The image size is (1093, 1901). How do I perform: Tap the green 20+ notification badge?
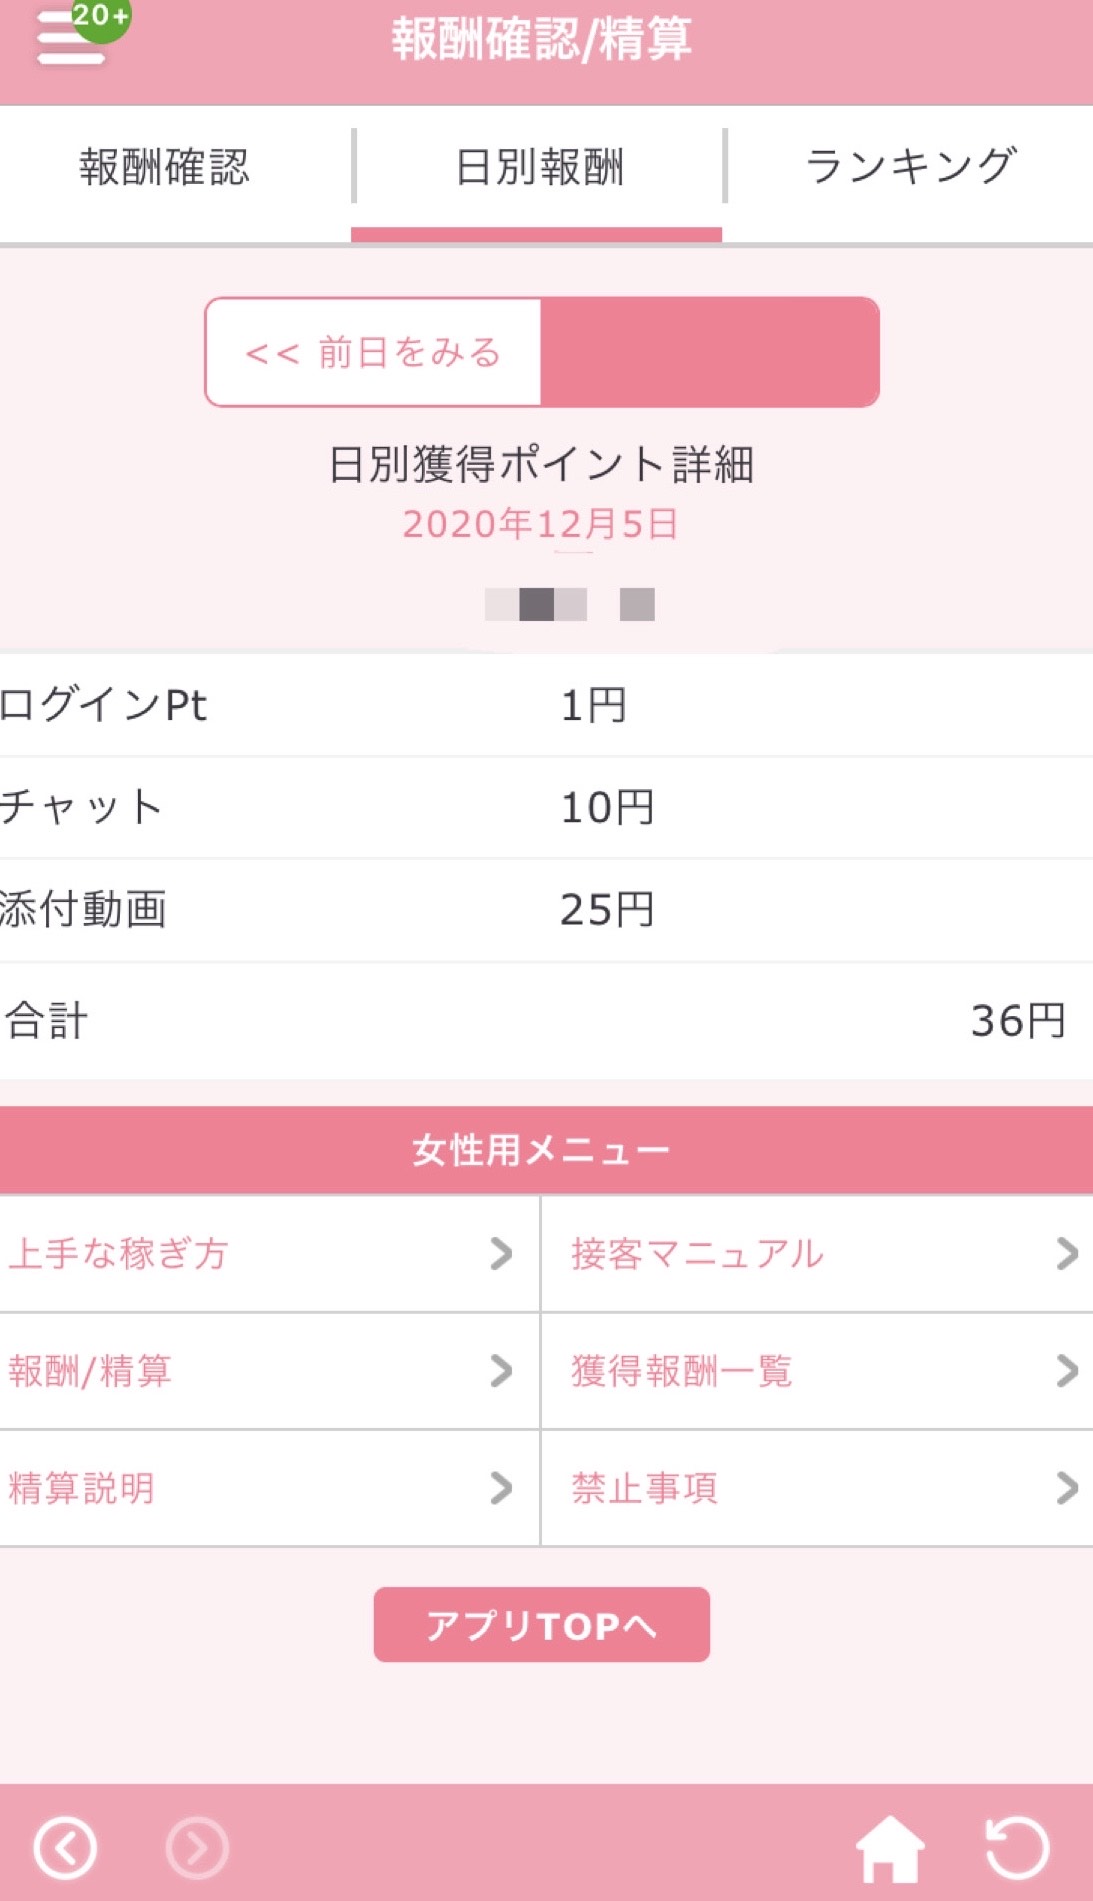click(101, 17)
